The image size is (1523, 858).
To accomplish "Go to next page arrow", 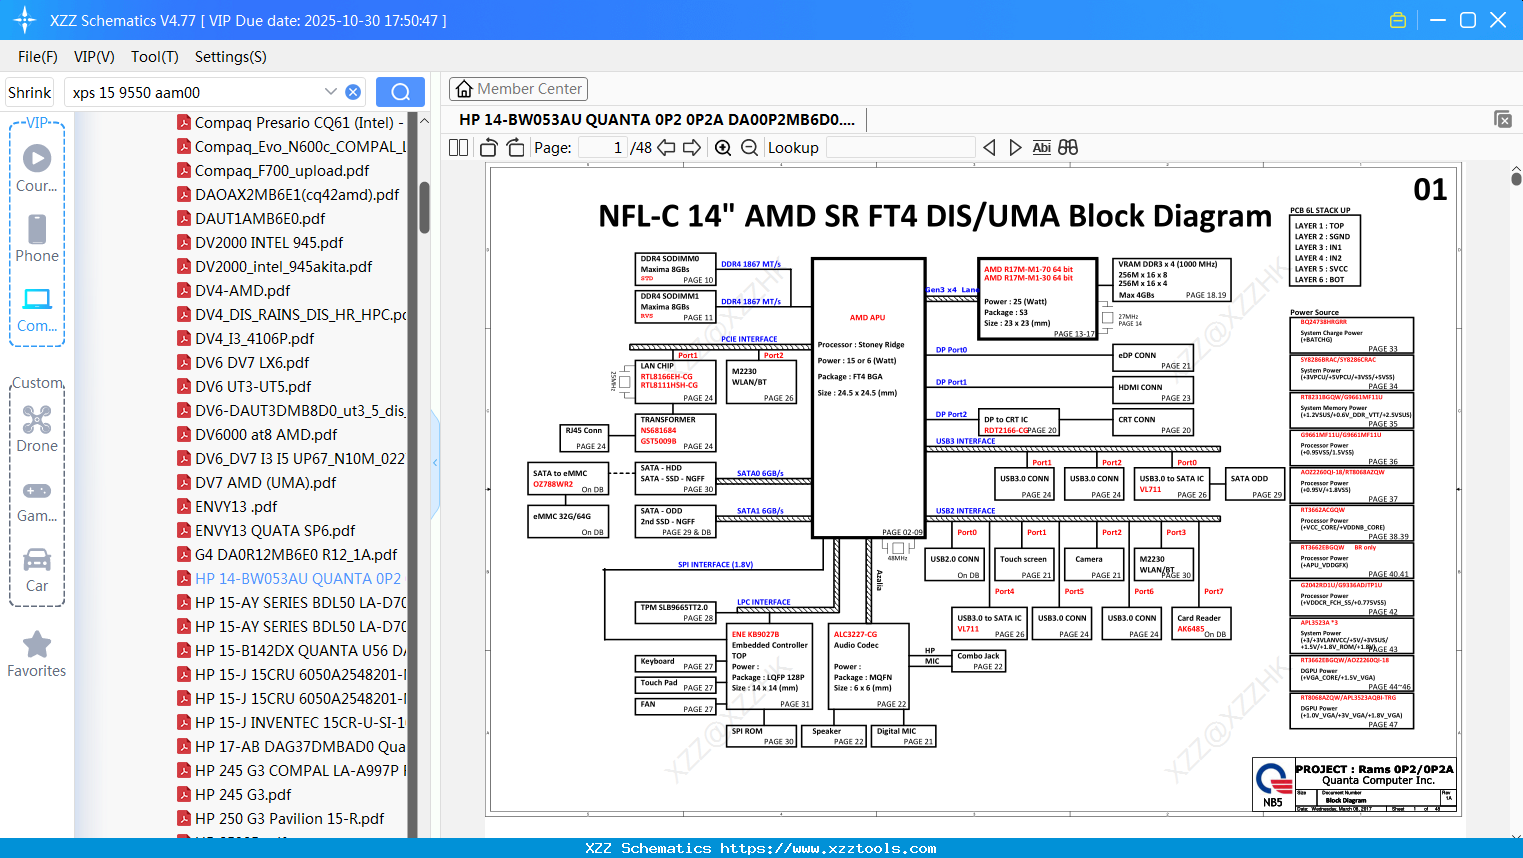I will (692, 147).
